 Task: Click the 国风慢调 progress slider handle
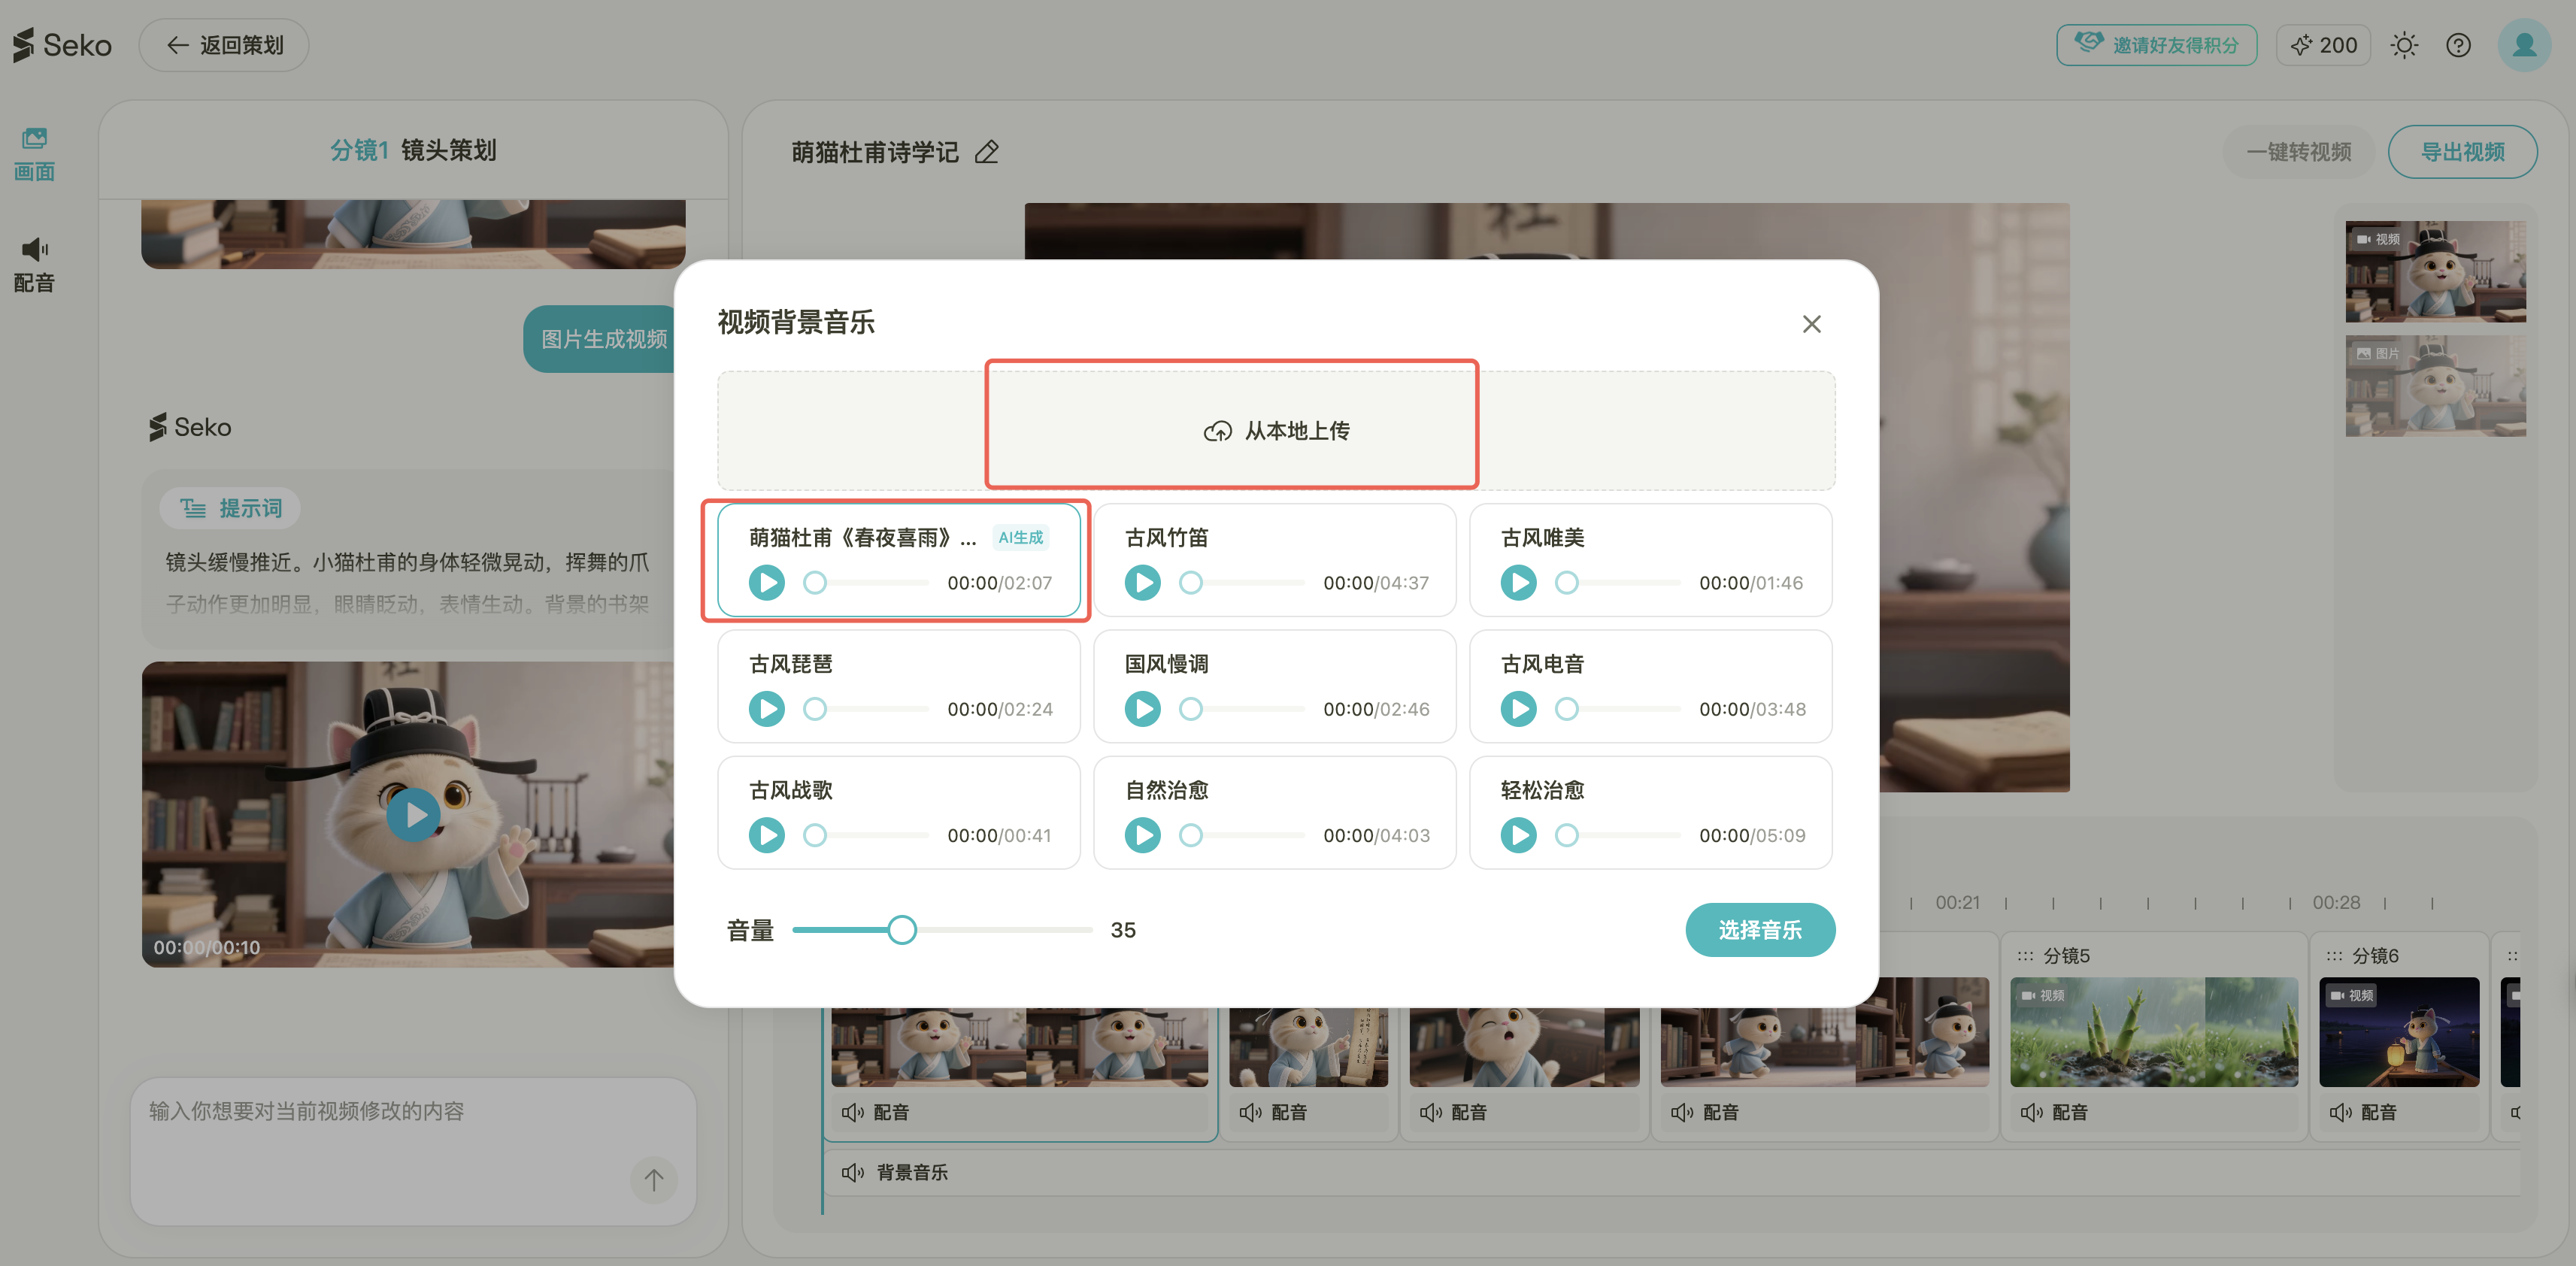point(1190,708)
